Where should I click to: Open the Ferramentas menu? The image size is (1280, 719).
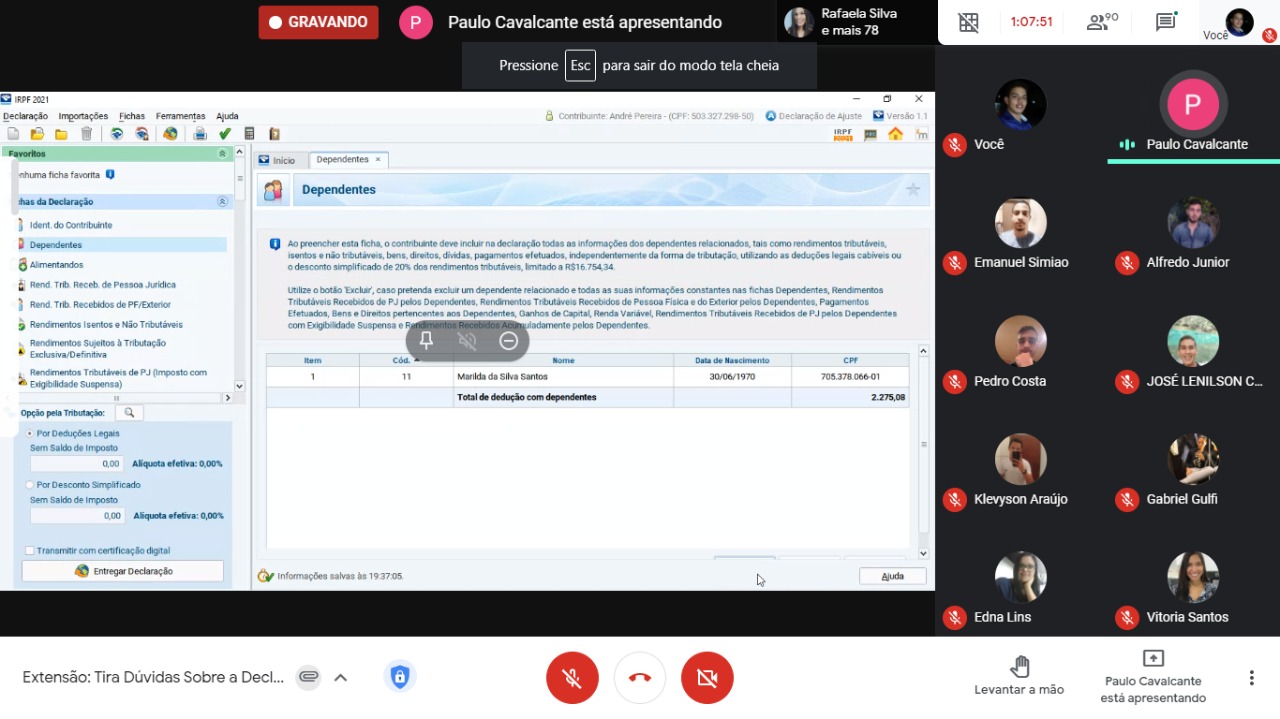(180, 116)
